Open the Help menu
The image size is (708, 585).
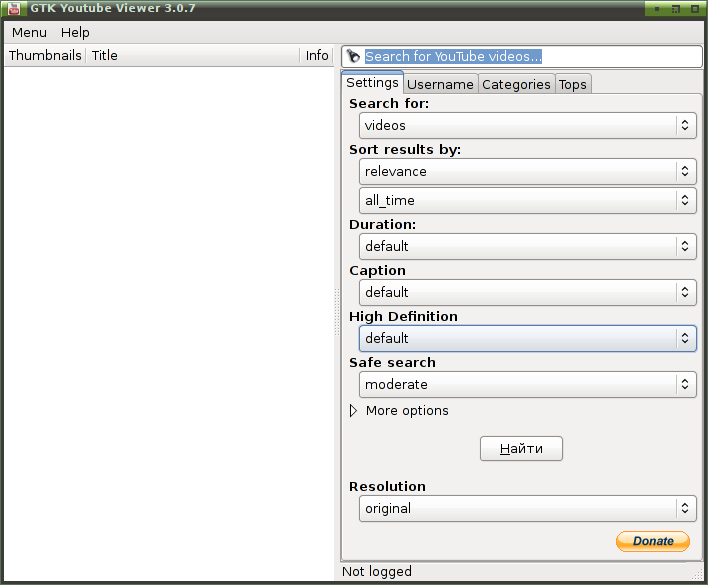[x=75, y=32]
